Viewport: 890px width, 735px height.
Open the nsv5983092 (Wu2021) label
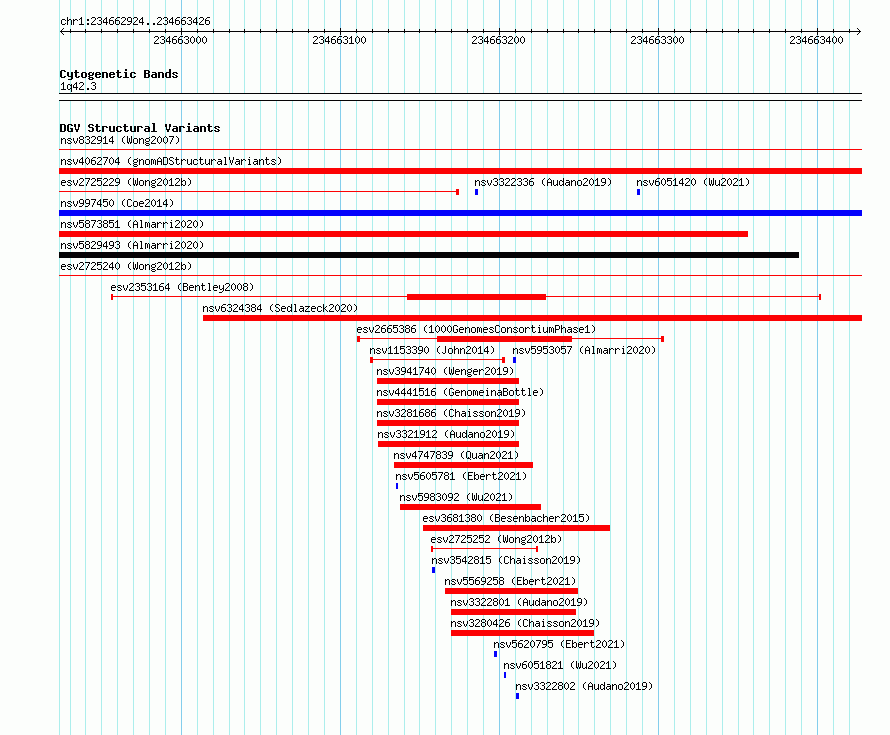[x=456, y=497]
